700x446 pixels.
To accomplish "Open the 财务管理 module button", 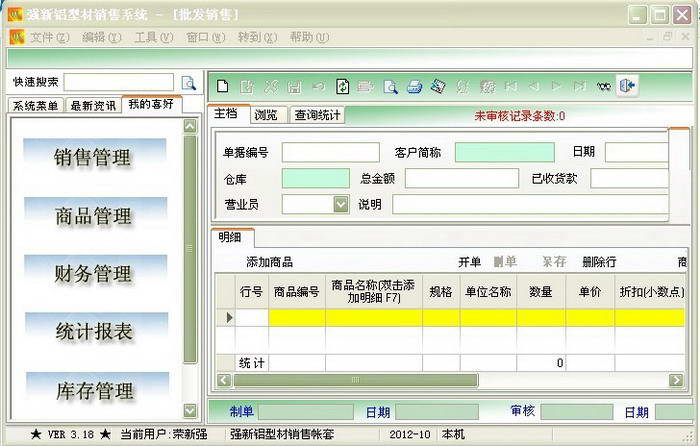I will (94, 273).
